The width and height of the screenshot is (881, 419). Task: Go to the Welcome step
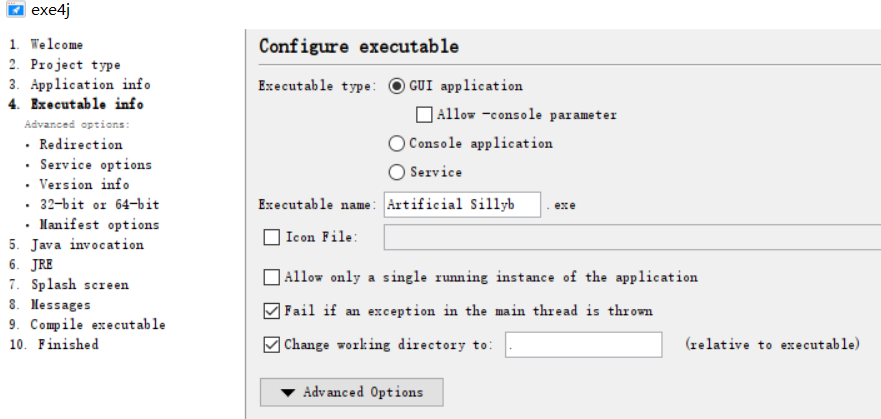point(56,45)
